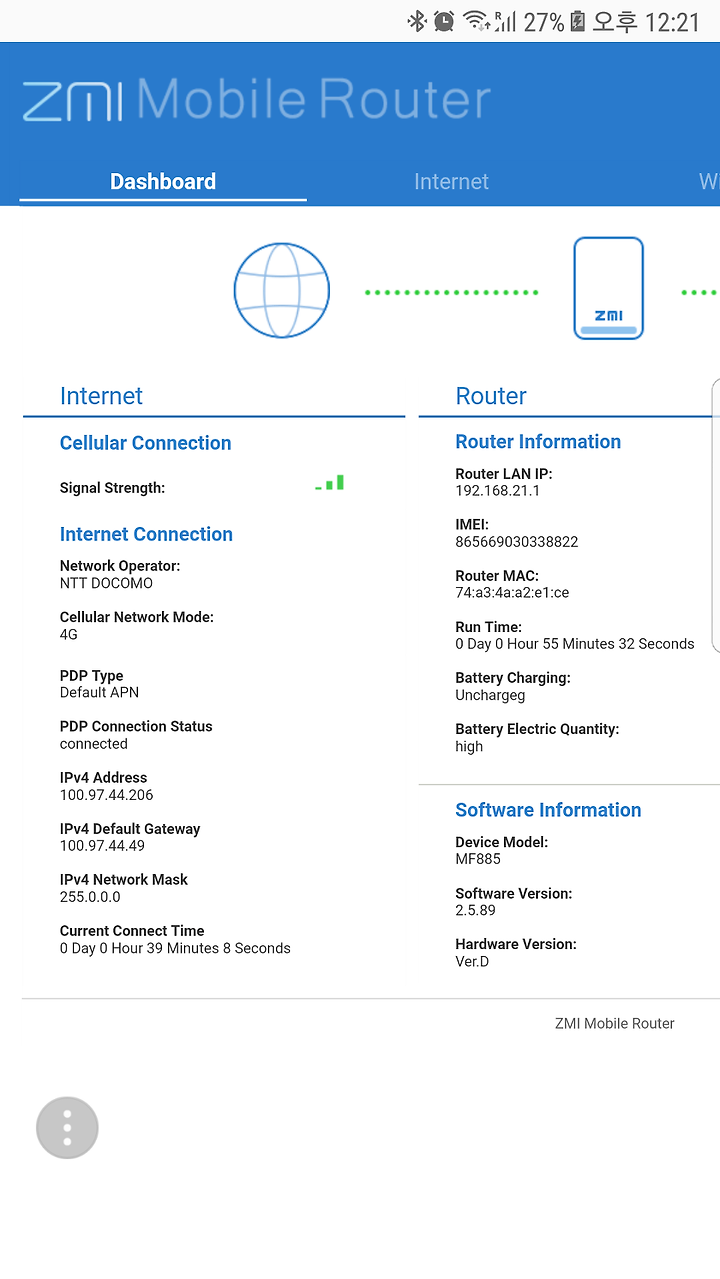Select battery charging value 'Unchargeg'
The image size is (720, 1279).
coord(490,695)
